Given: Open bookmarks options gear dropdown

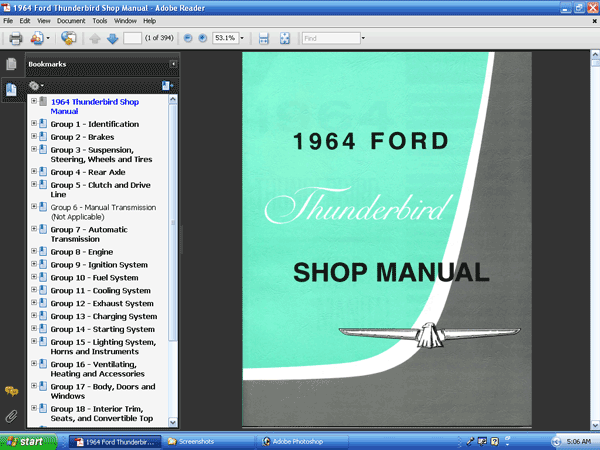Looking at the screenshot, I should tap(36, 86).
